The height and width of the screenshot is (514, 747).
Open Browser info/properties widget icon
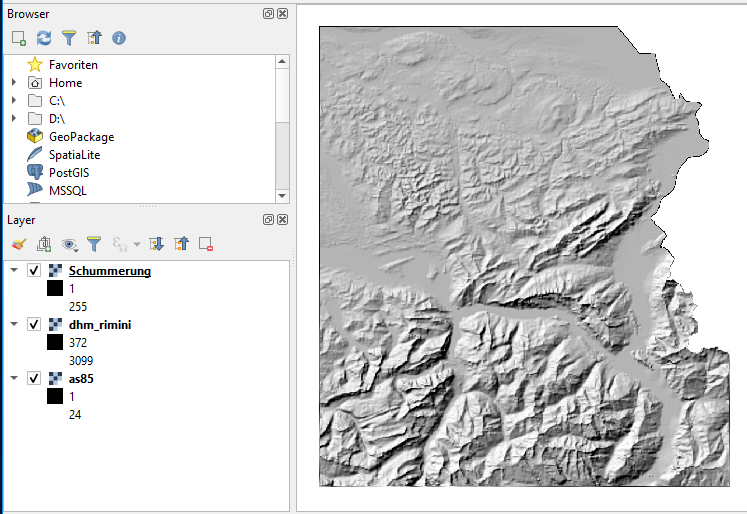[119, 38]
